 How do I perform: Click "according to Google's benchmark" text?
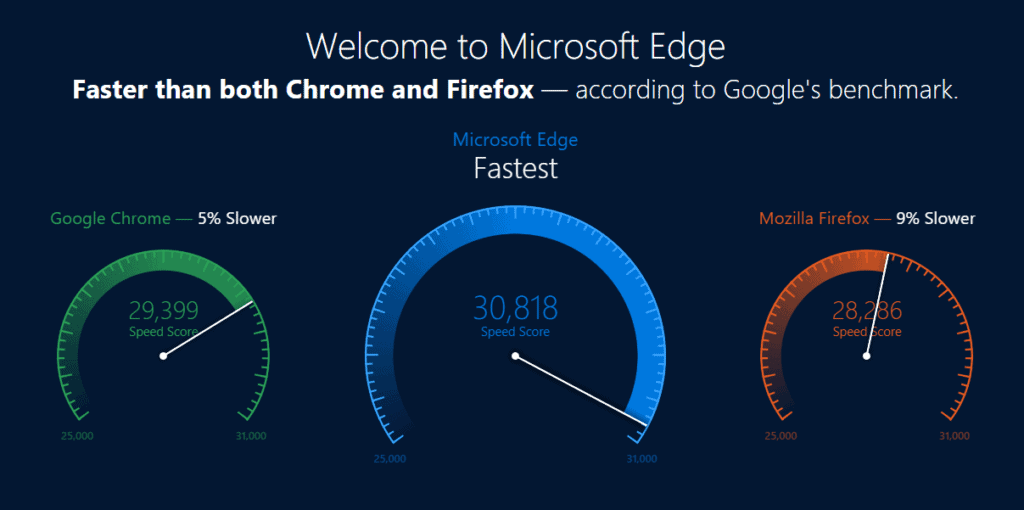click(767, 90)
